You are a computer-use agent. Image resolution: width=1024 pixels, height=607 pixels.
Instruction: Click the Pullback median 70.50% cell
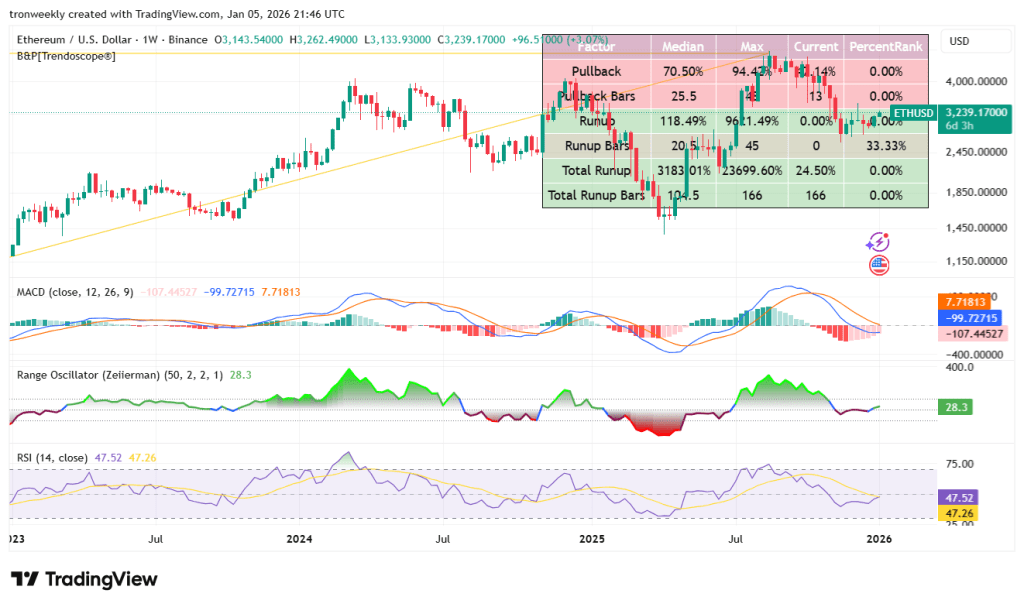[x=683, y=71]
